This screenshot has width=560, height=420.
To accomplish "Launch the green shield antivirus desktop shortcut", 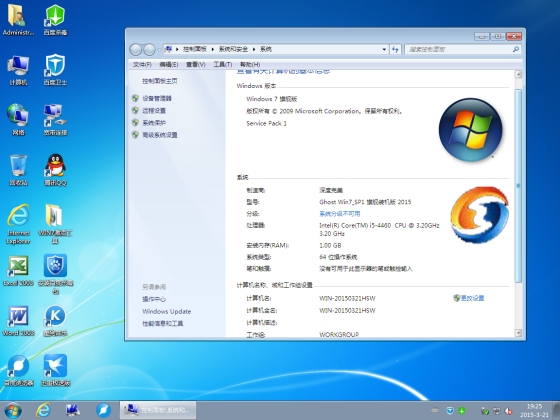I will coord(55,20).
